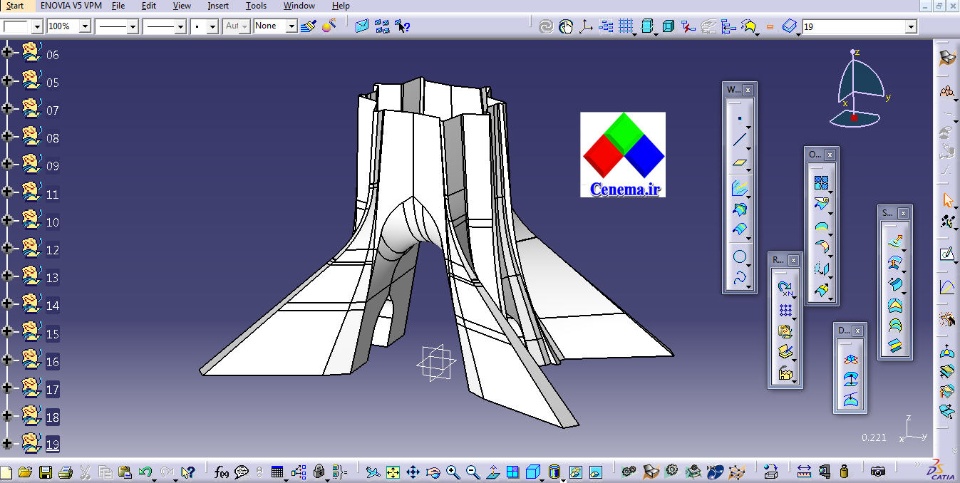This screenshot has width=960, height=483.
Task: Select the Blend tool at bottom of Surfaces toolbar
Action: click(894, 346)
